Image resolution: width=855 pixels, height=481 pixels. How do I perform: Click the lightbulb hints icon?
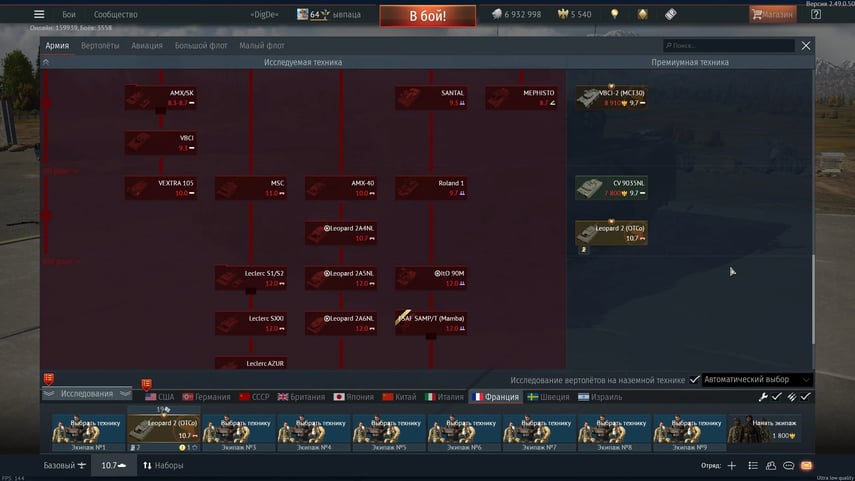tap(615, 15)
